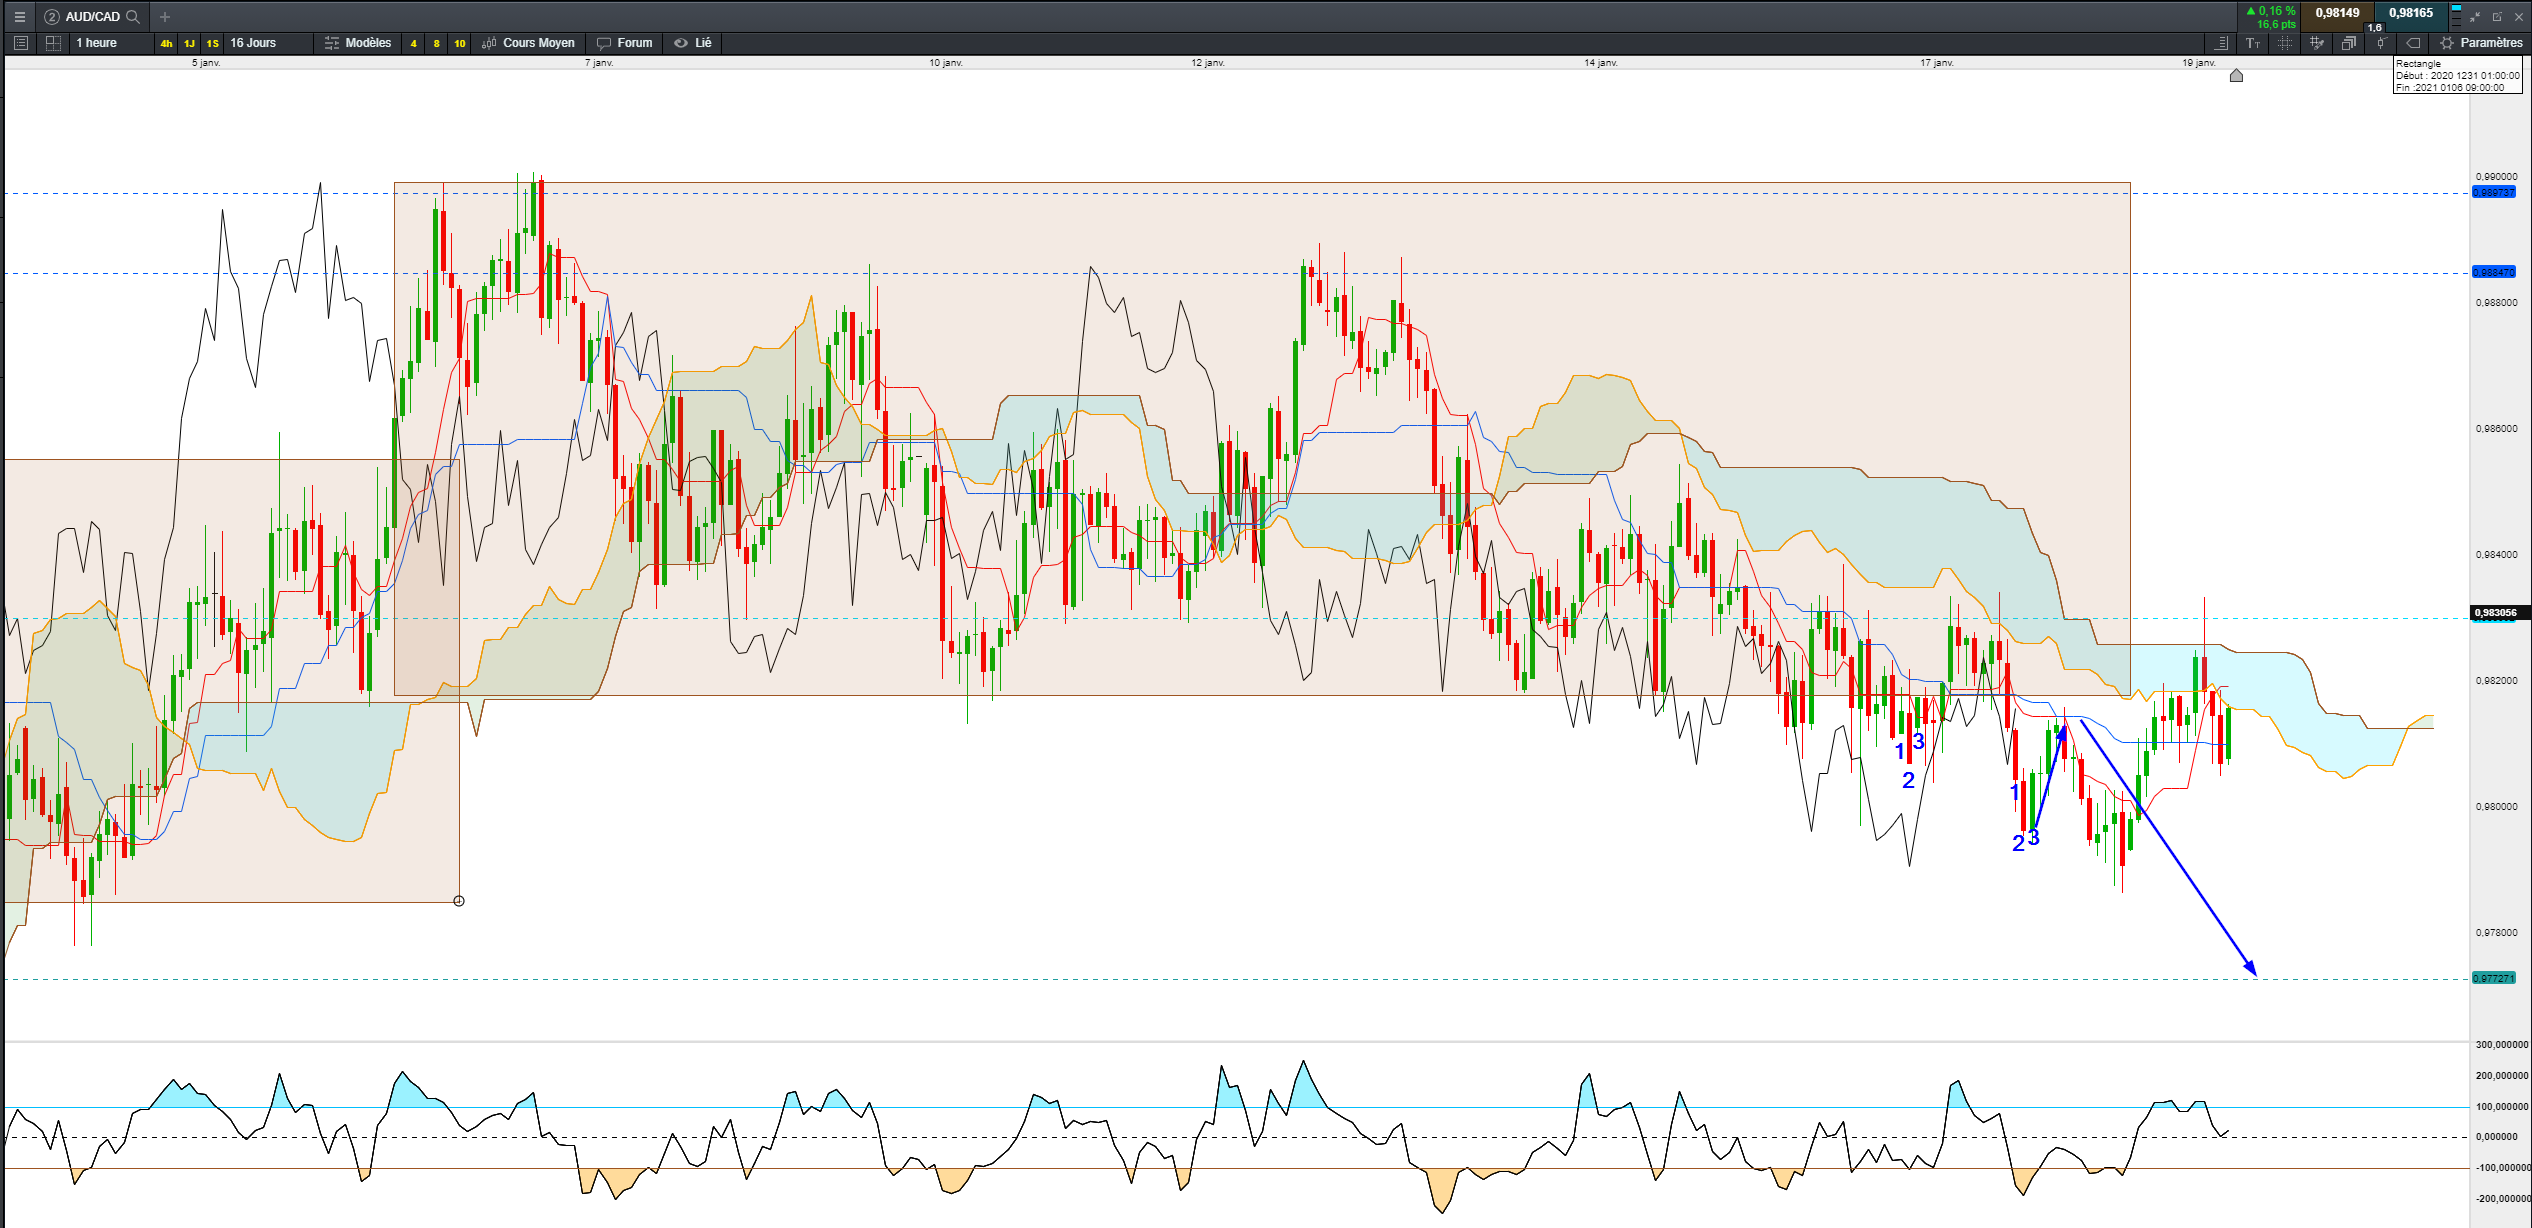
Task: Click the candlestick icon beside Cours Moyen
Action: [x=489, y=43]
